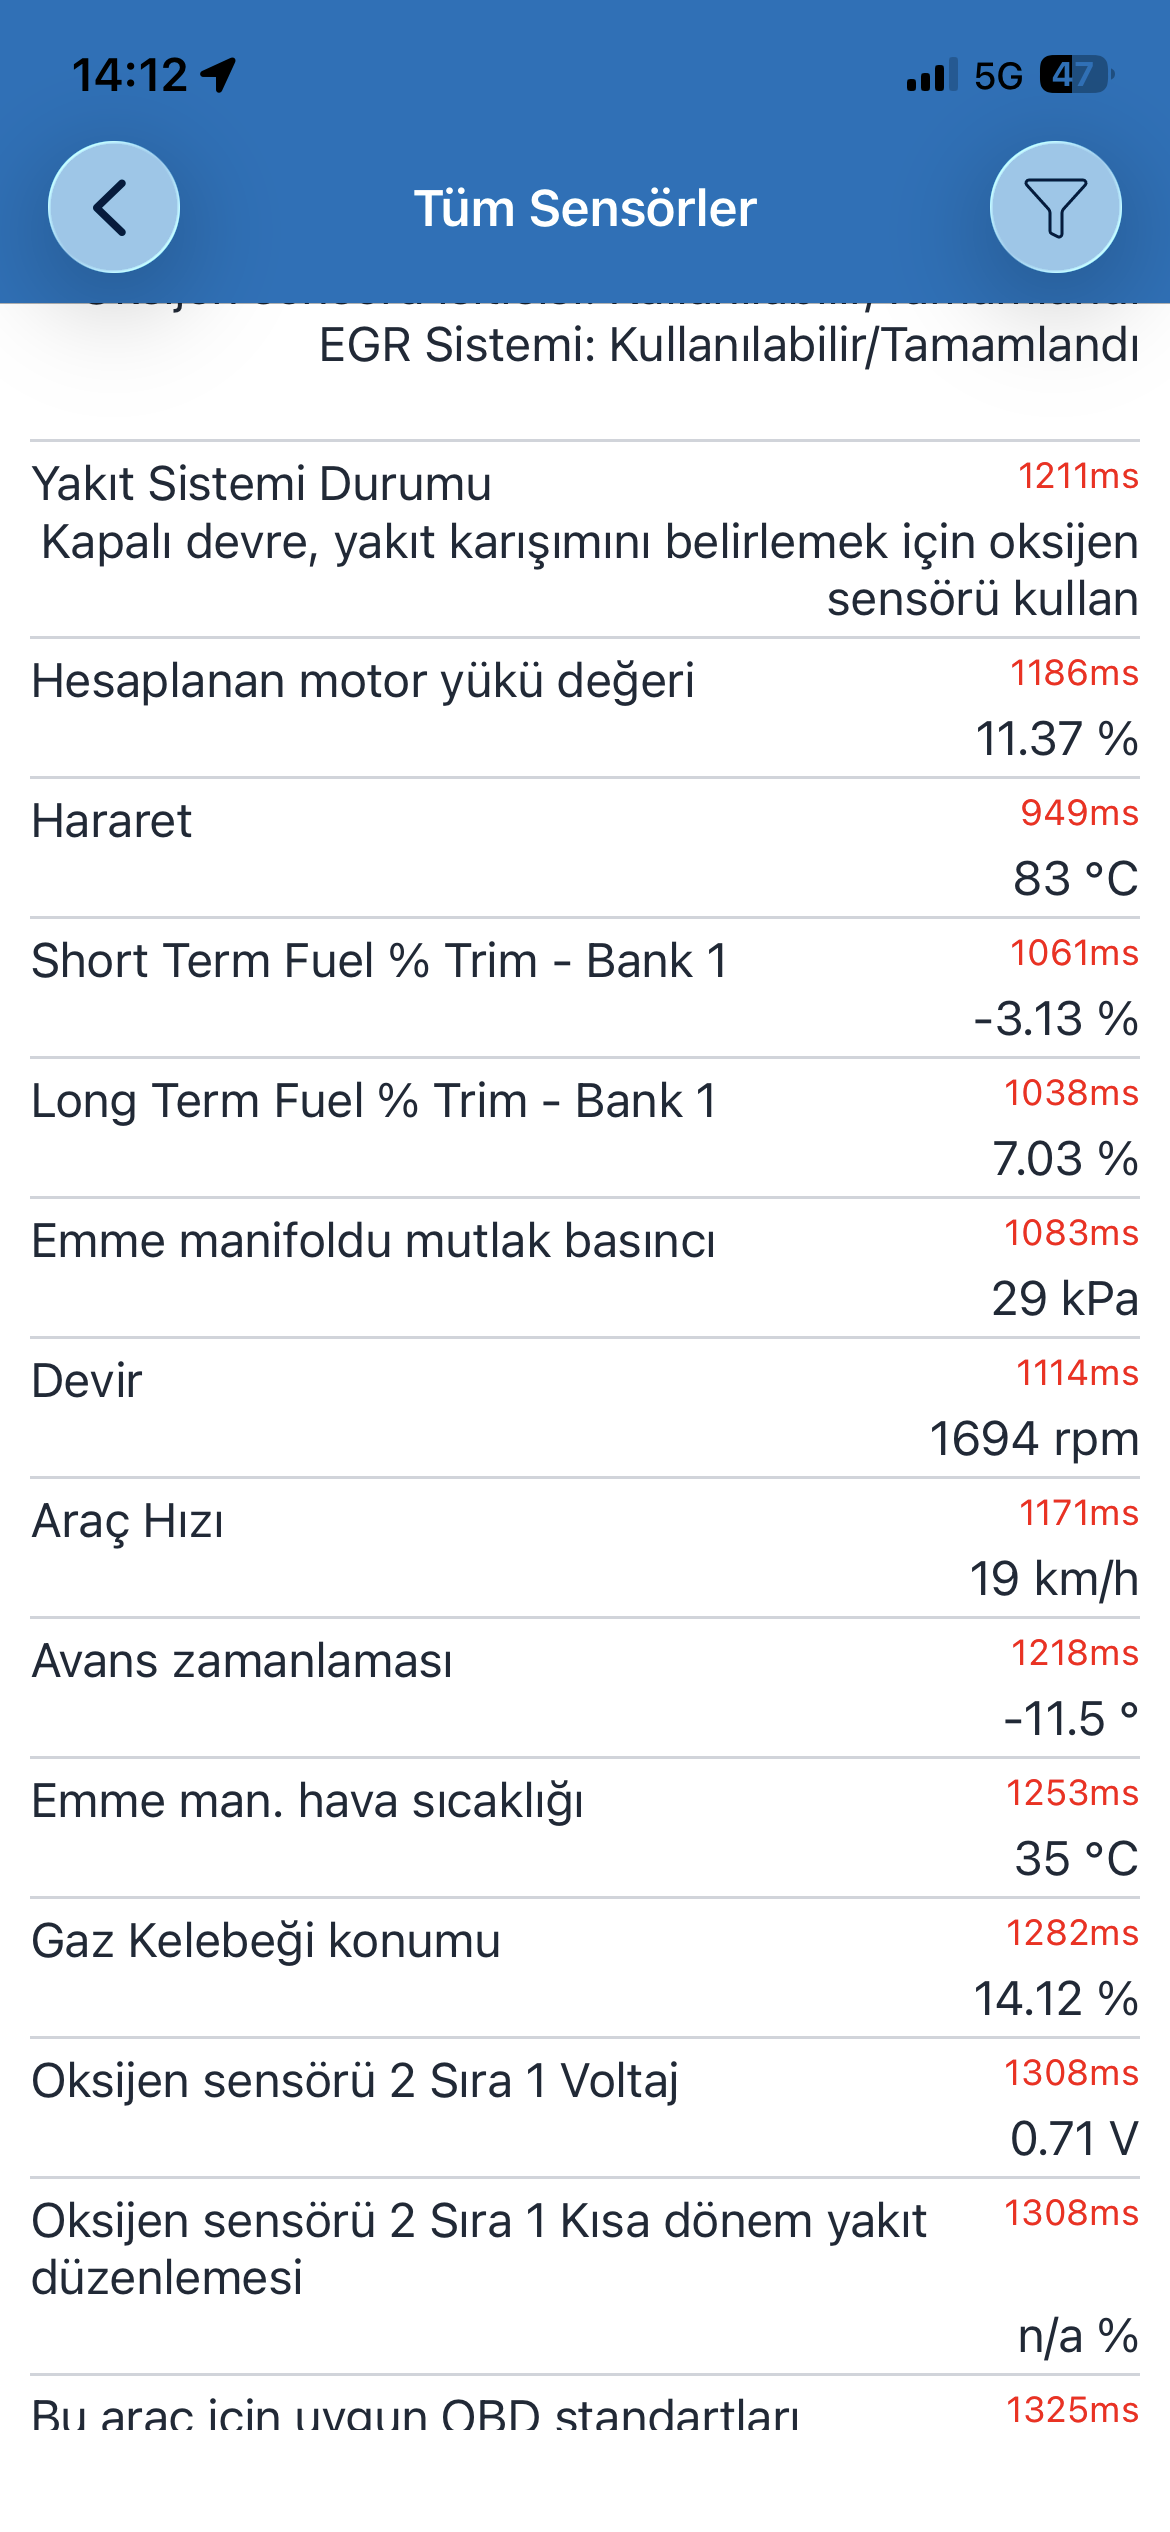Select Oksijen sensörü 2 Sıra 1 Voltaj

[585, 2108]
